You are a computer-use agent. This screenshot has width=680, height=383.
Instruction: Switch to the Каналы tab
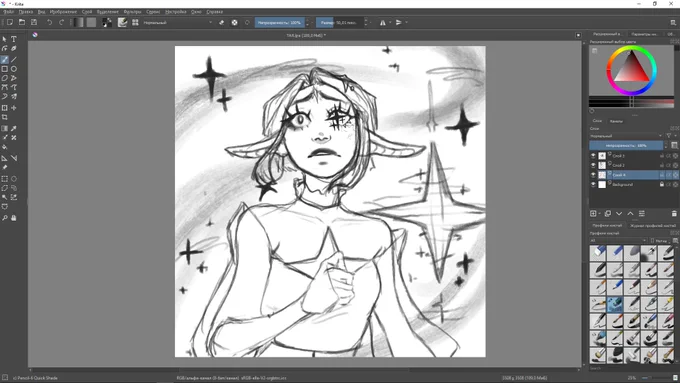pos(616,121)
